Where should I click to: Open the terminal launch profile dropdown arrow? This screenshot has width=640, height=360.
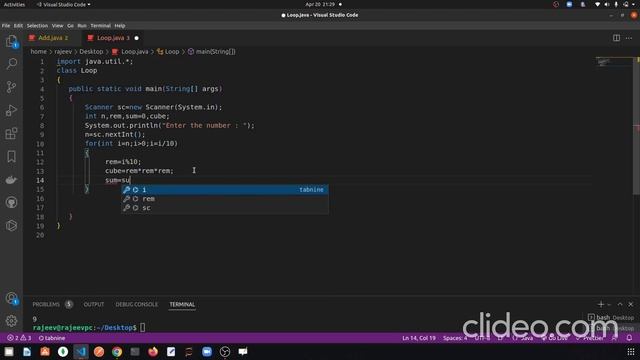tap(609, 304)
